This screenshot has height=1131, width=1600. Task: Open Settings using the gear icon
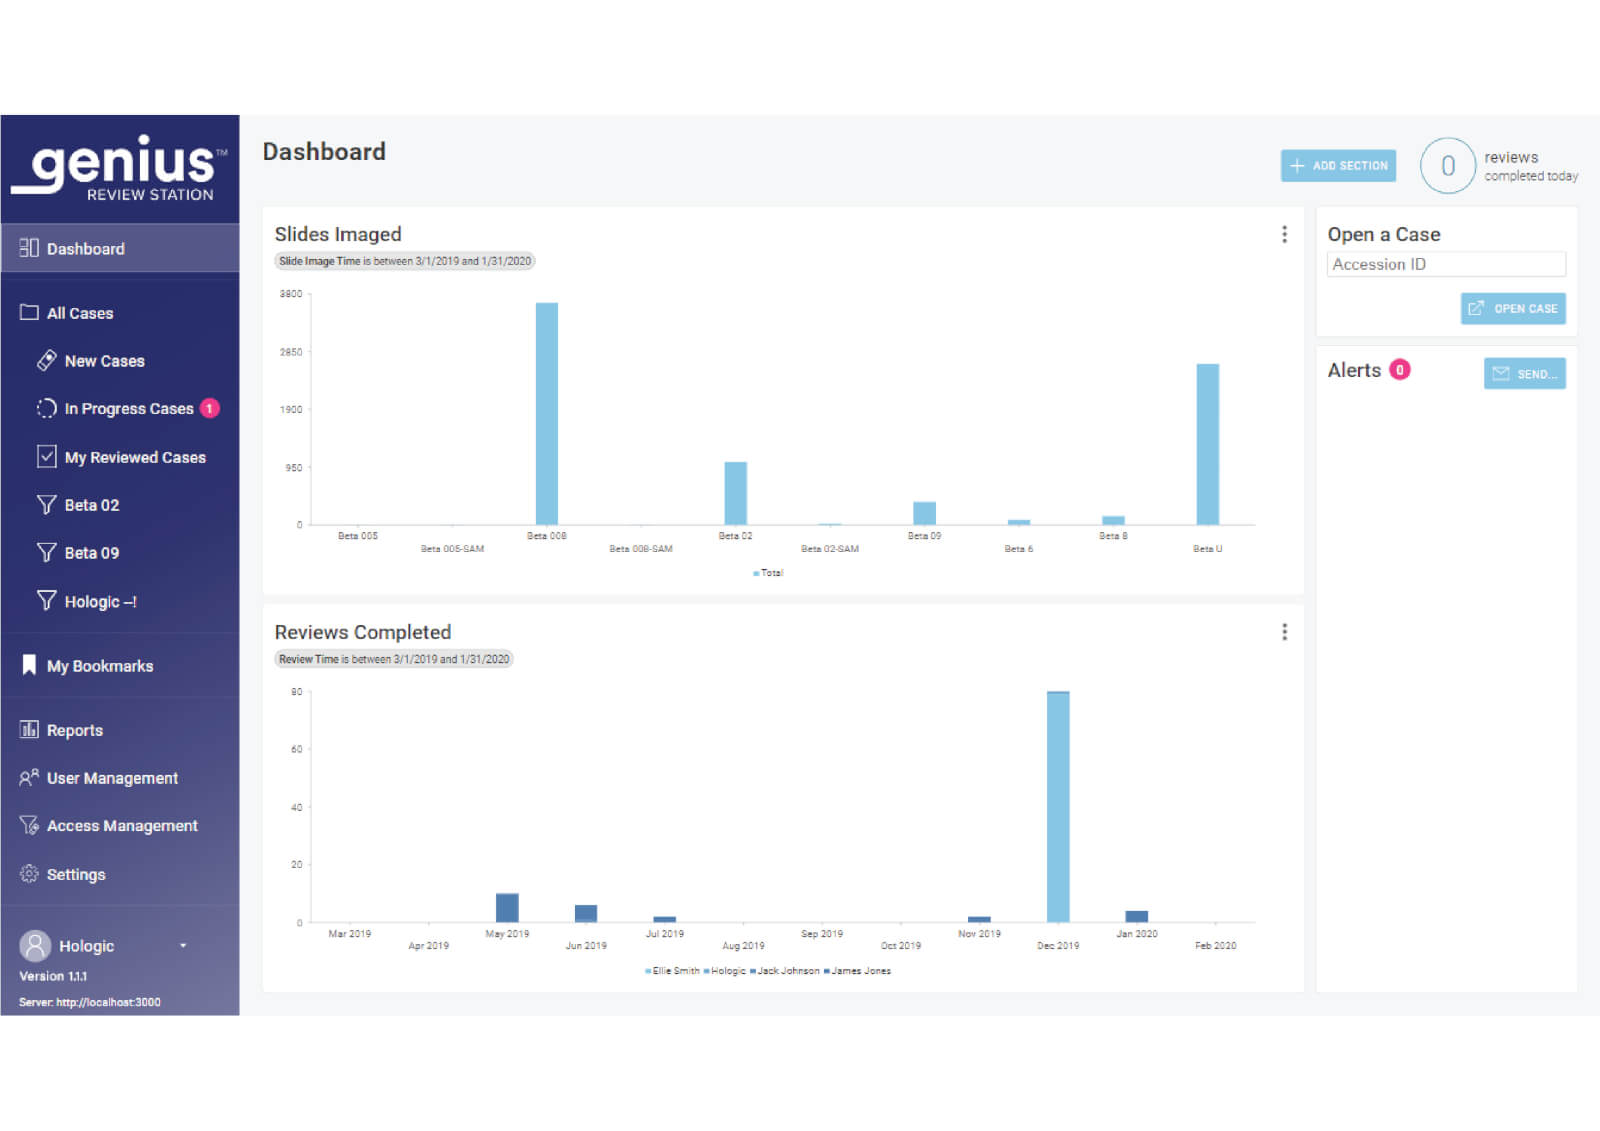click(29, 874)
